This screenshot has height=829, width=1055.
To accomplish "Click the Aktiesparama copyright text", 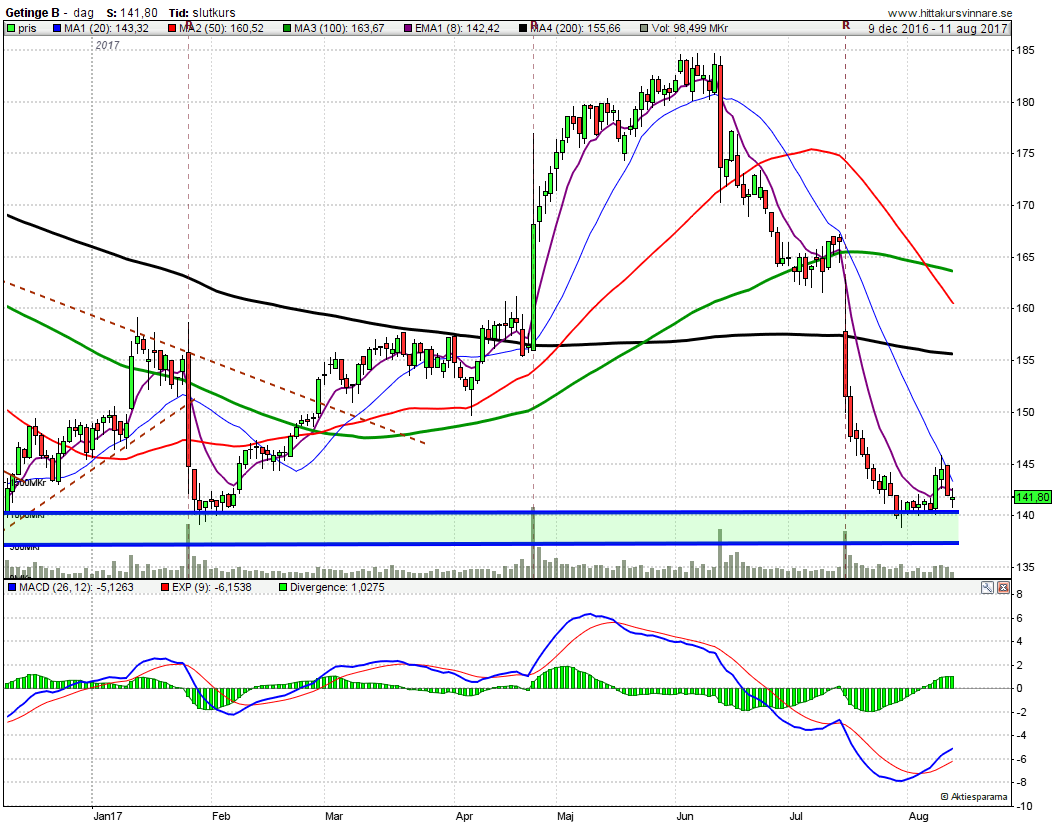I will pos(974,797).
